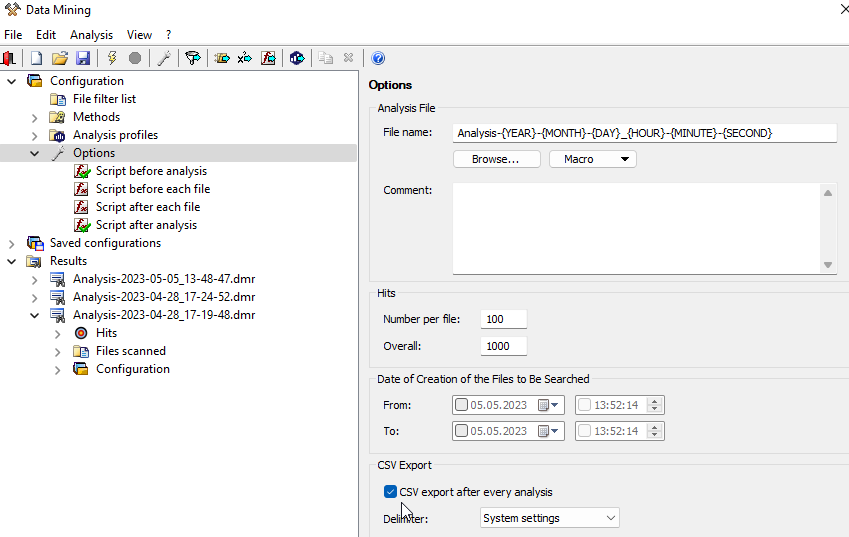
Task: Open the Analysis menu
Action: coord(92,35)
